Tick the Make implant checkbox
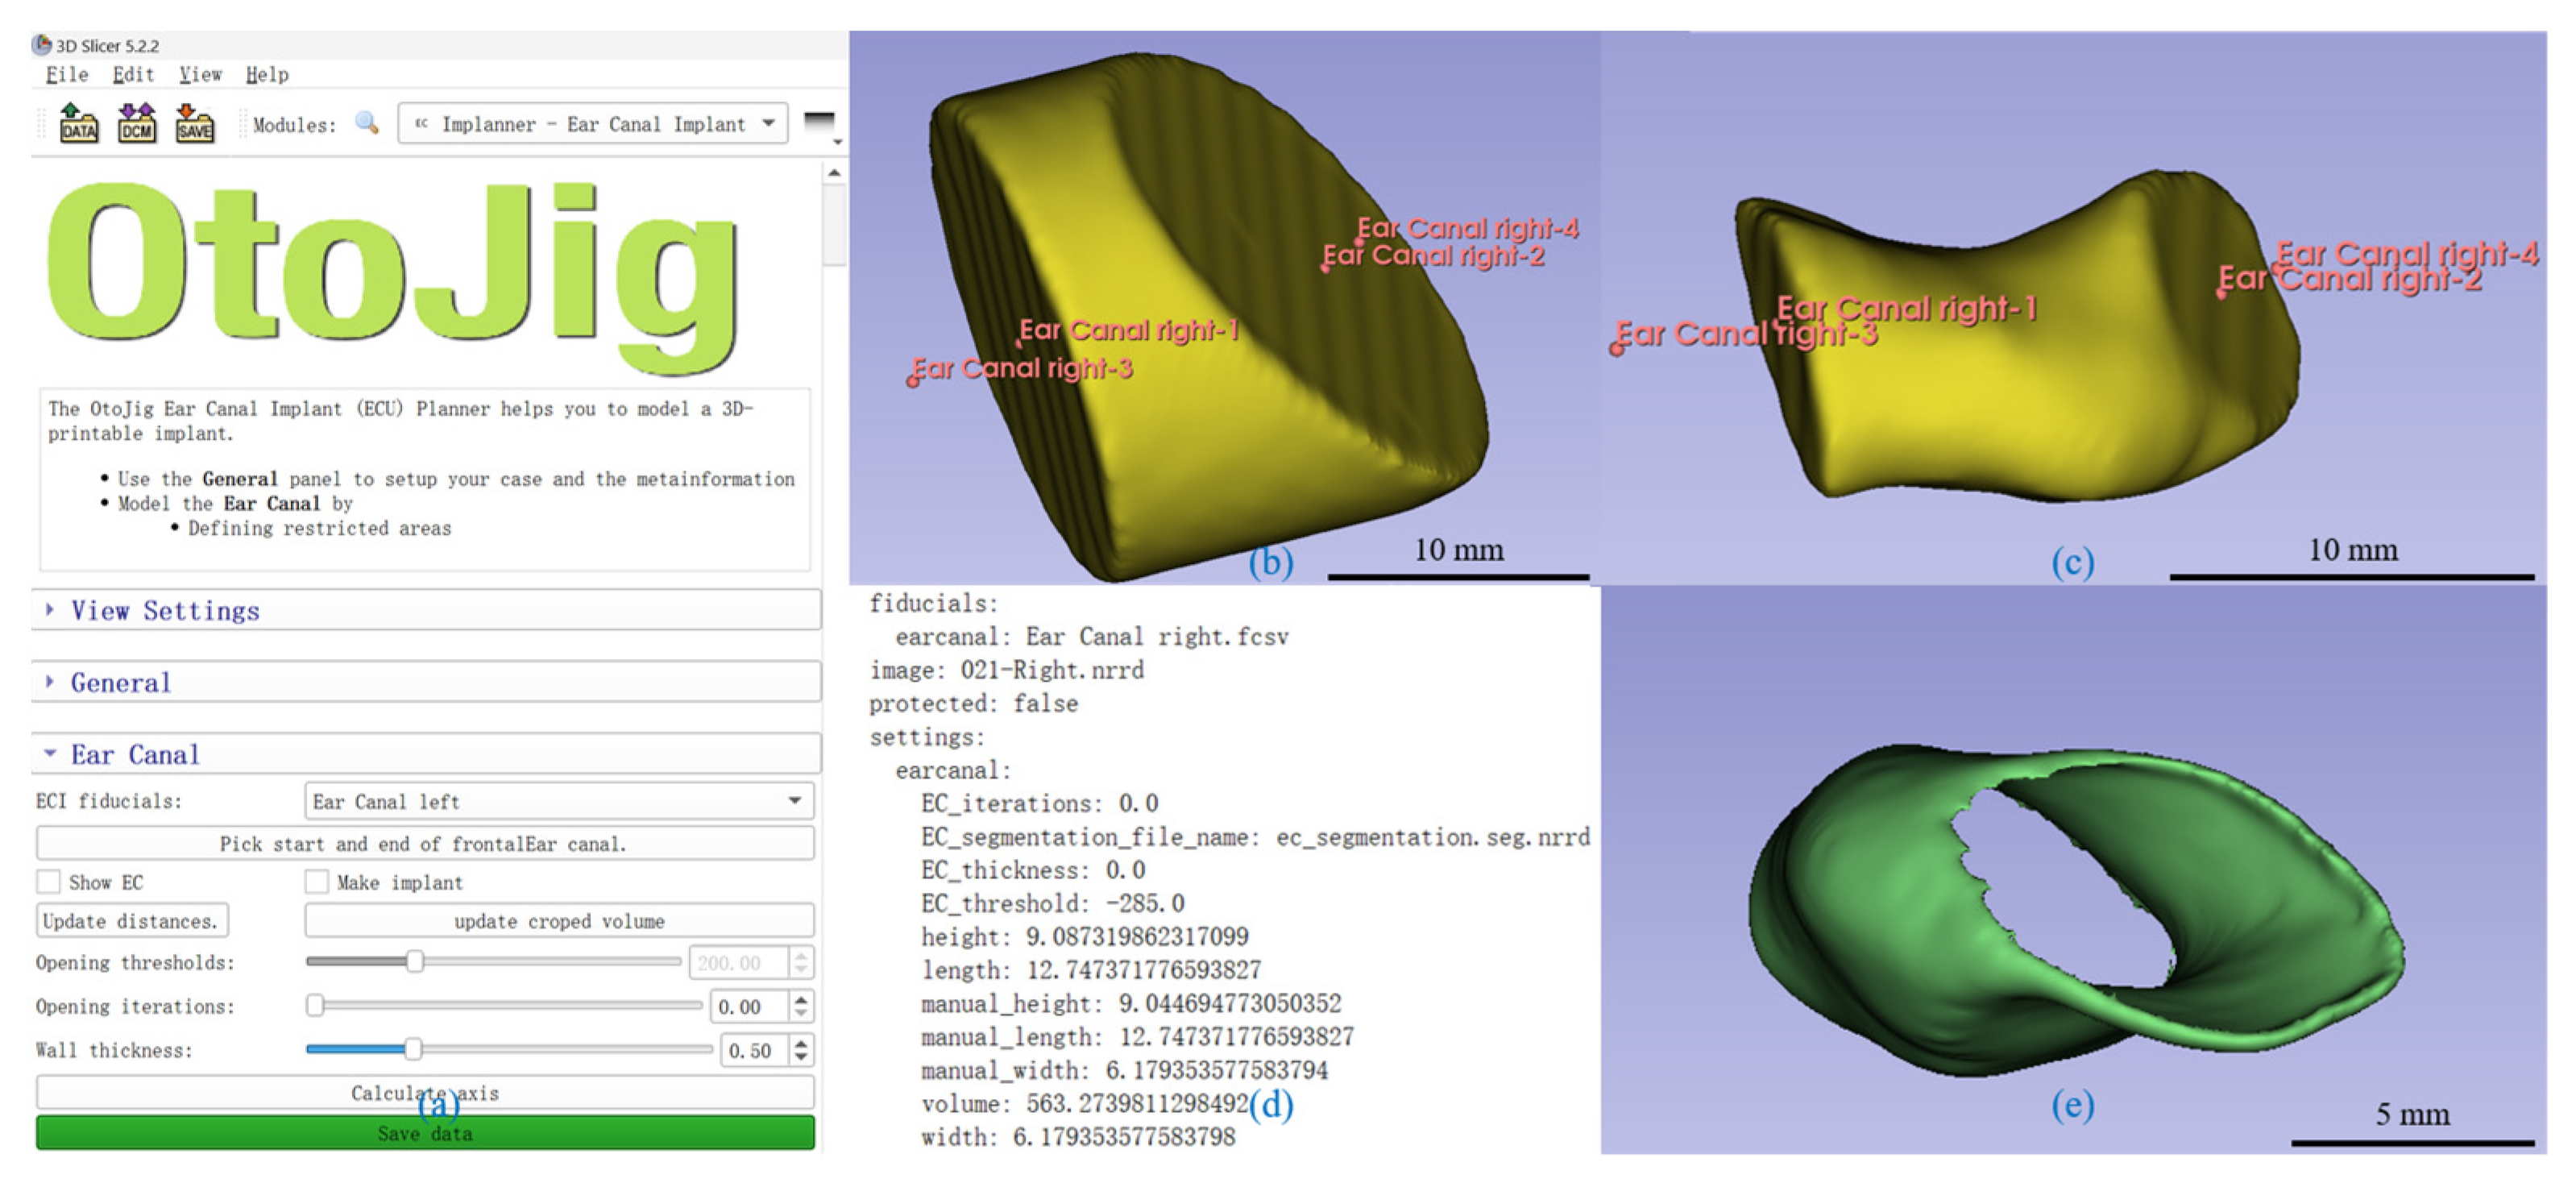This screenshot has height=1187, width=2576. (317, 882)
